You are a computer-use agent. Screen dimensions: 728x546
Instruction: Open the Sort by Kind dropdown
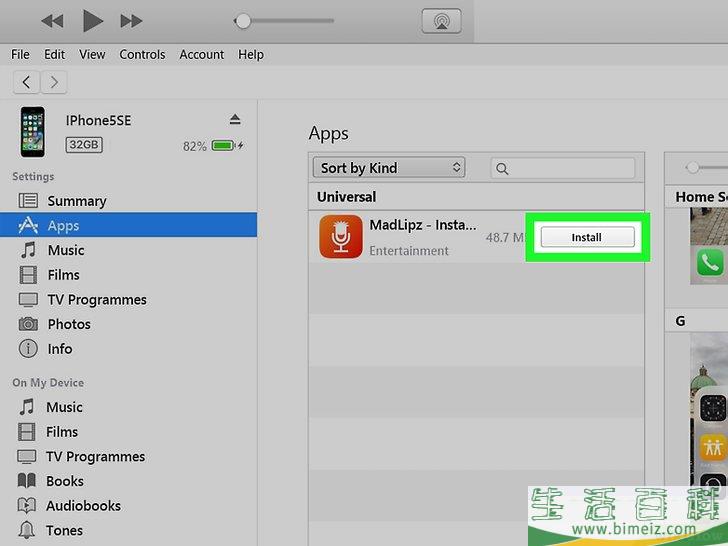click(389, 168)
